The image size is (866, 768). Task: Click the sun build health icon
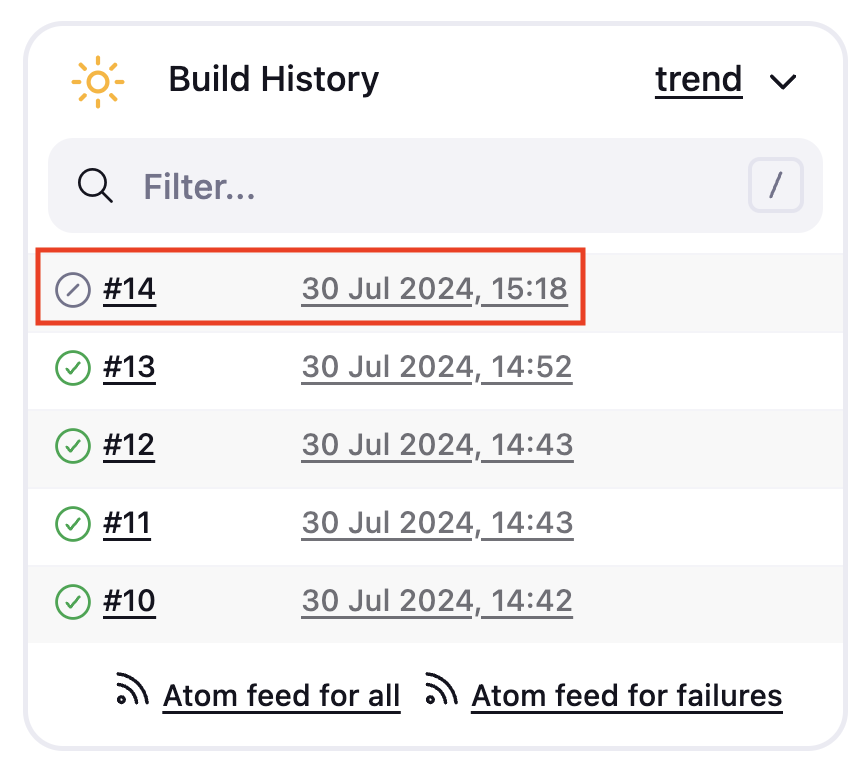tap(98, 82)
